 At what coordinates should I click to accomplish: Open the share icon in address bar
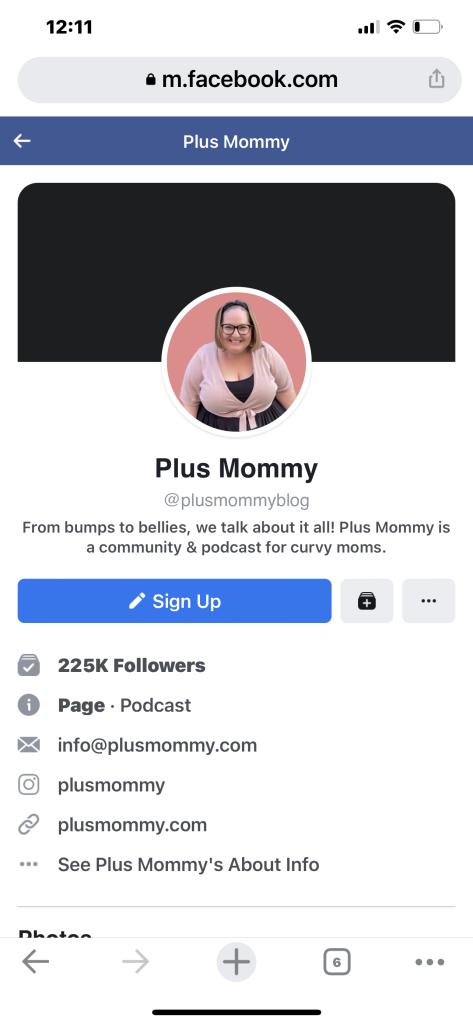point(436,80)
